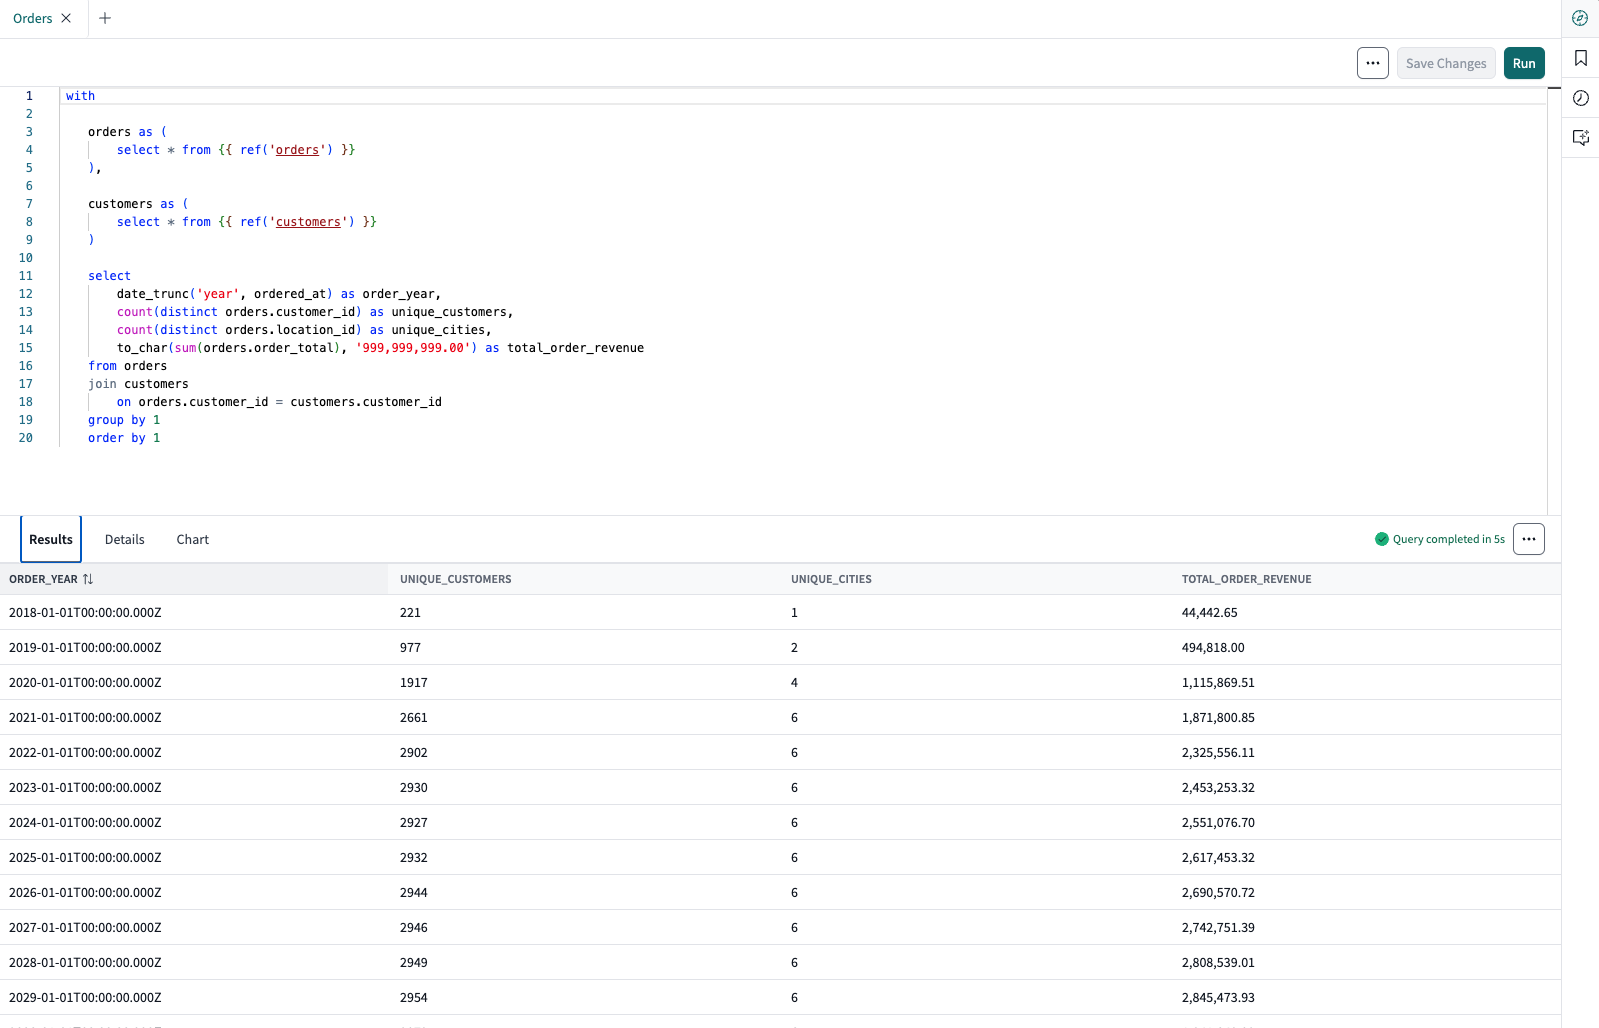Open the compass explorer panel icon
Image resolution: width=1599 pixels, height=1028 pixels.
point(1580,18)
